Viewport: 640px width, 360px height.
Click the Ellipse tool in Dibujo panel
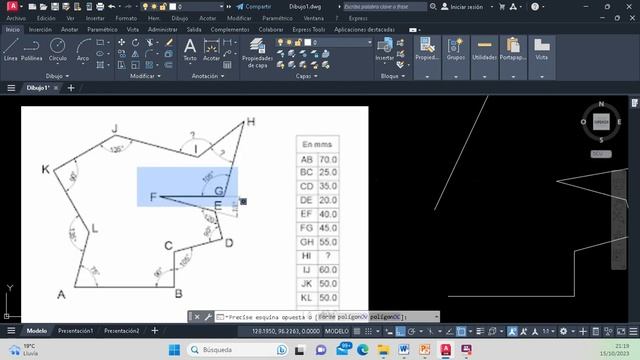point(100,53)
